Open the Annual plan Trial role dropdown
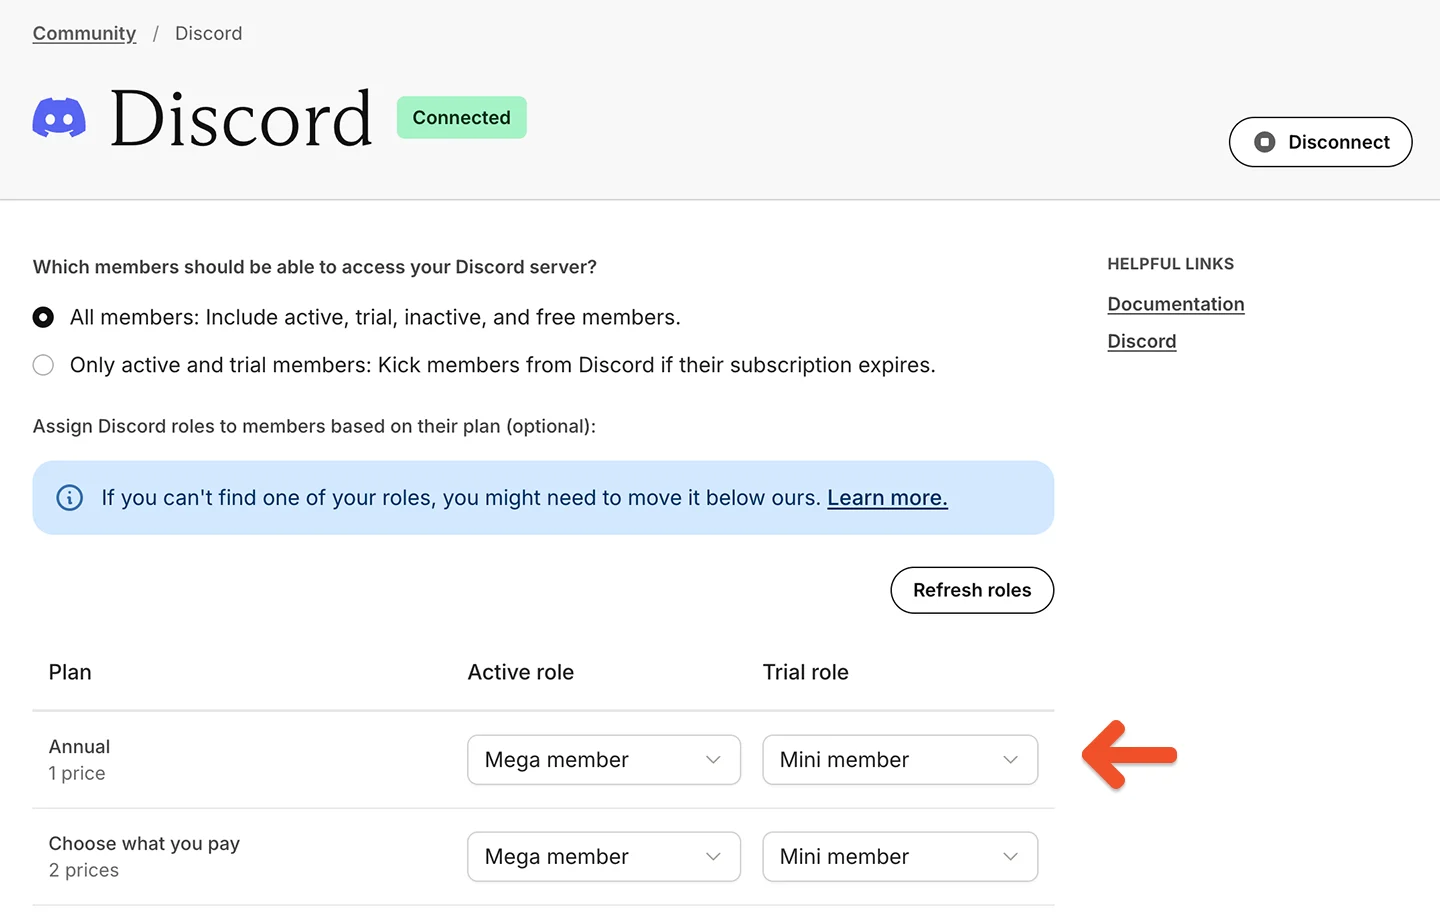This screenshot has height=921, width=1440. (900, 760)
